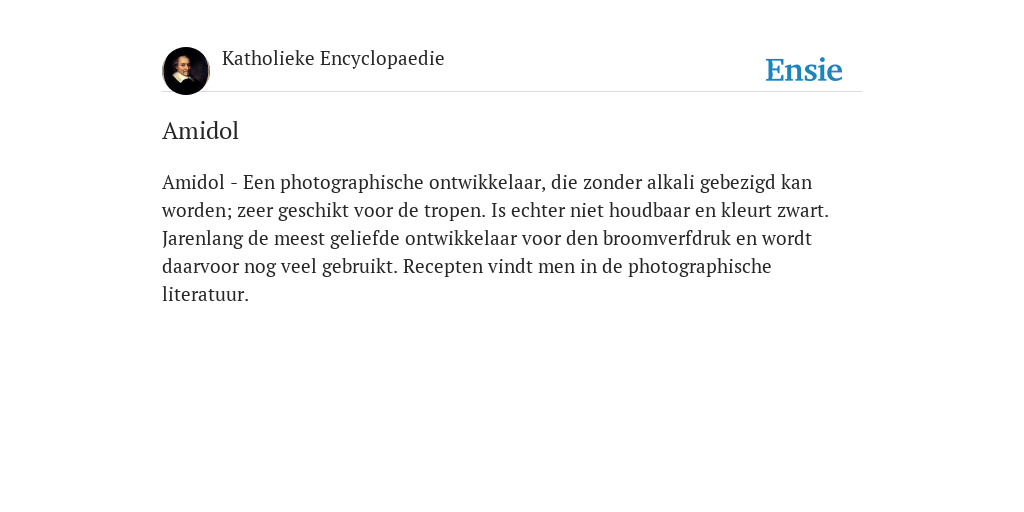This screenshot has width=1024, height=512.
Task: Click the word "daarvoor" starting fourth line
Action: 200,266
